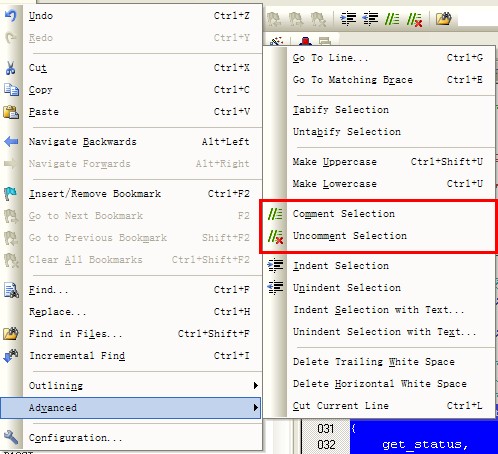Click line number 032 in editor gutter
The height and width of the screenshot is (454, 498).
pyautogui.click(x=326, y=445)
